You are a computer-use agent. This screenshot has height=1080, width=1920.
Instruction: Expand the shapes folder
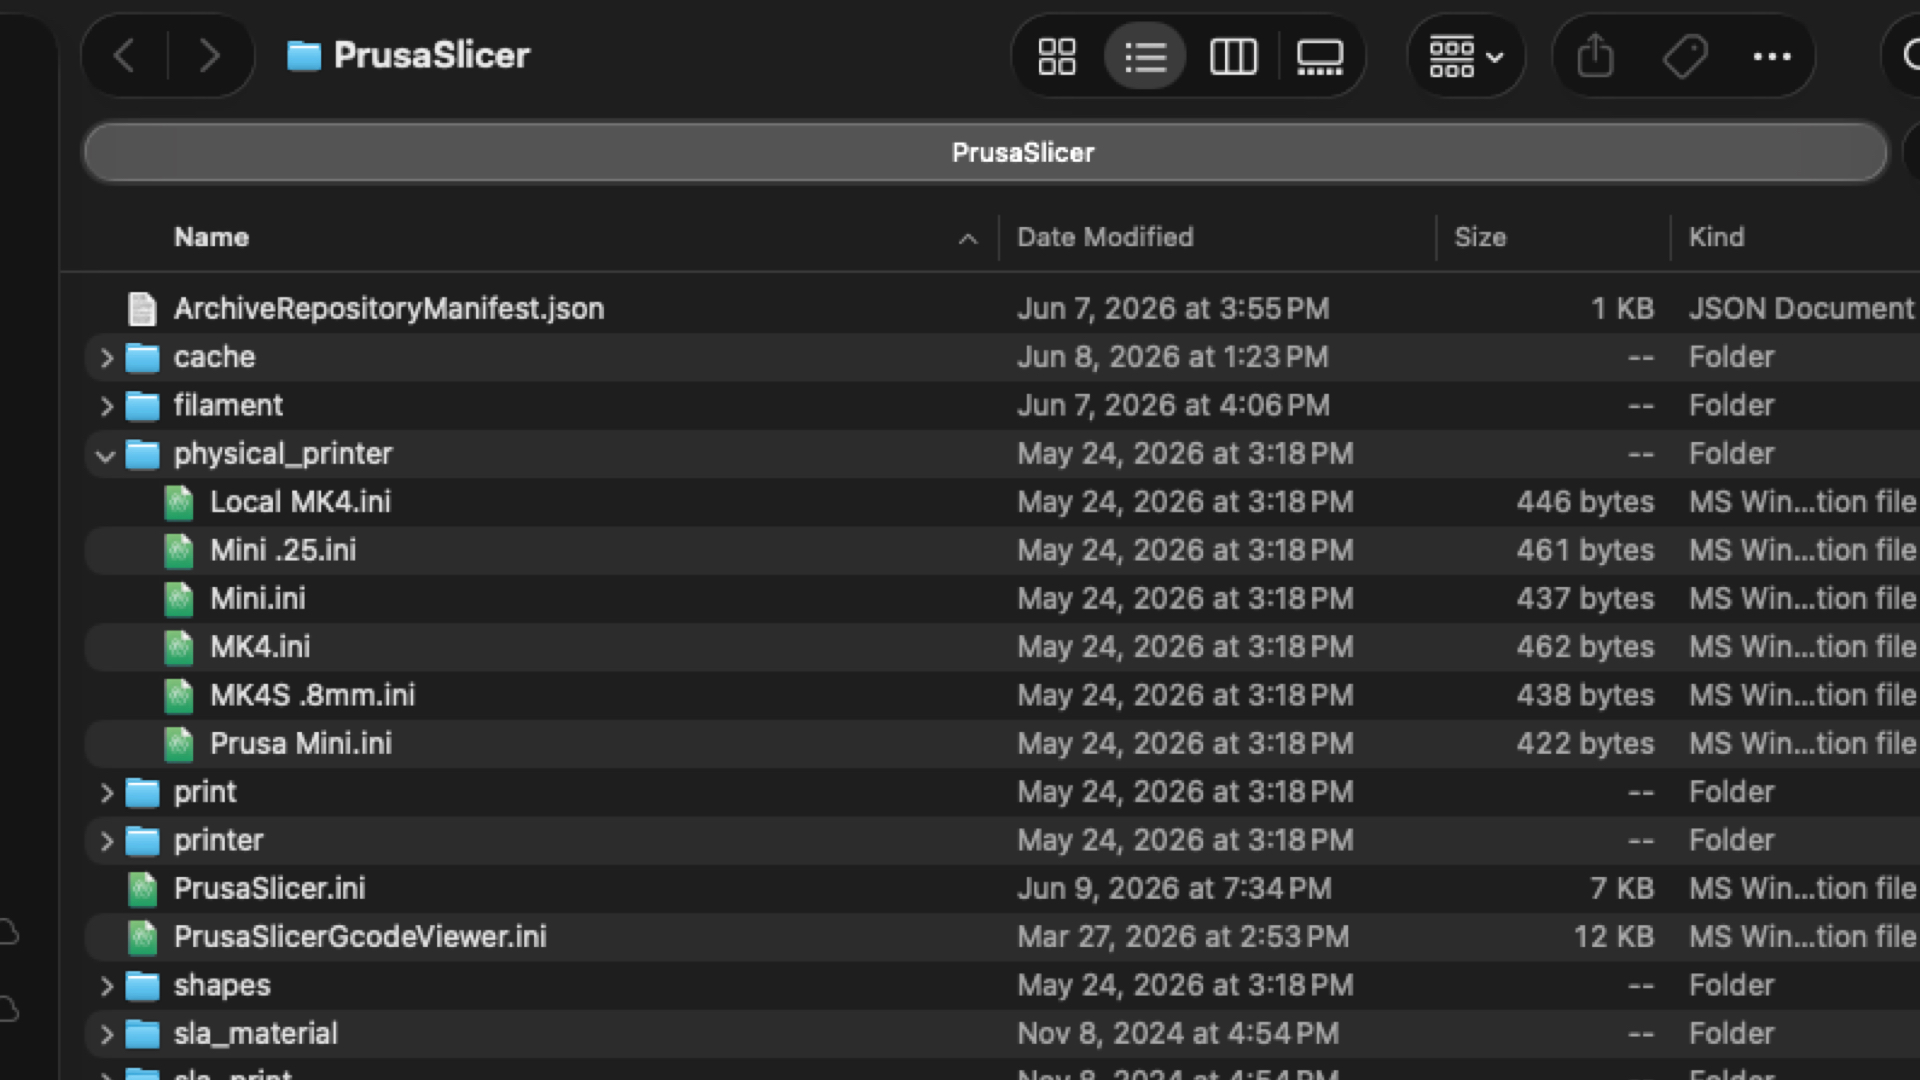click(x=106, y=986)
